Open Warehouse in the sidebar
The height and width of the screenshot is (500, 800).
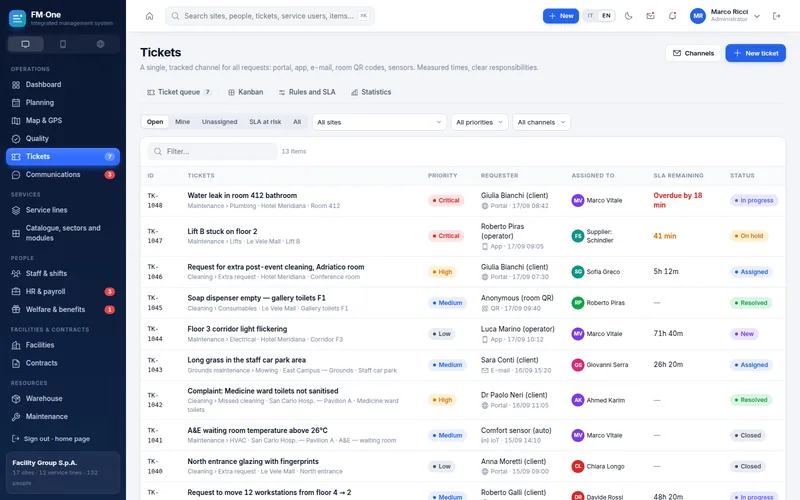point(63,398)
